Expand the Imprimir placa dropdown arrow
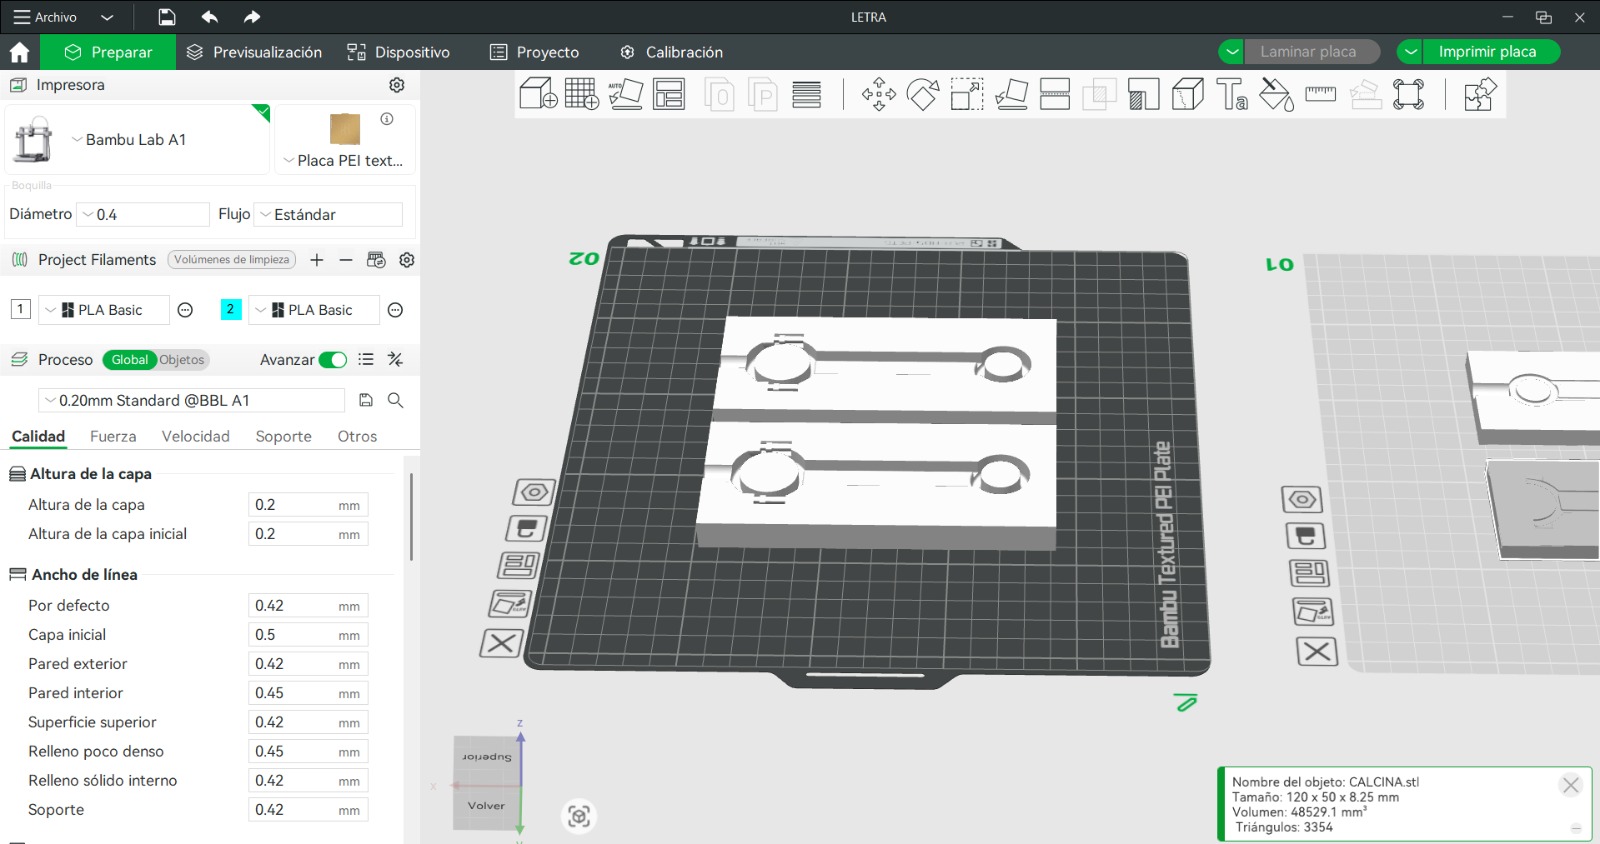1600x844 pixels. tap(1410, 52)
